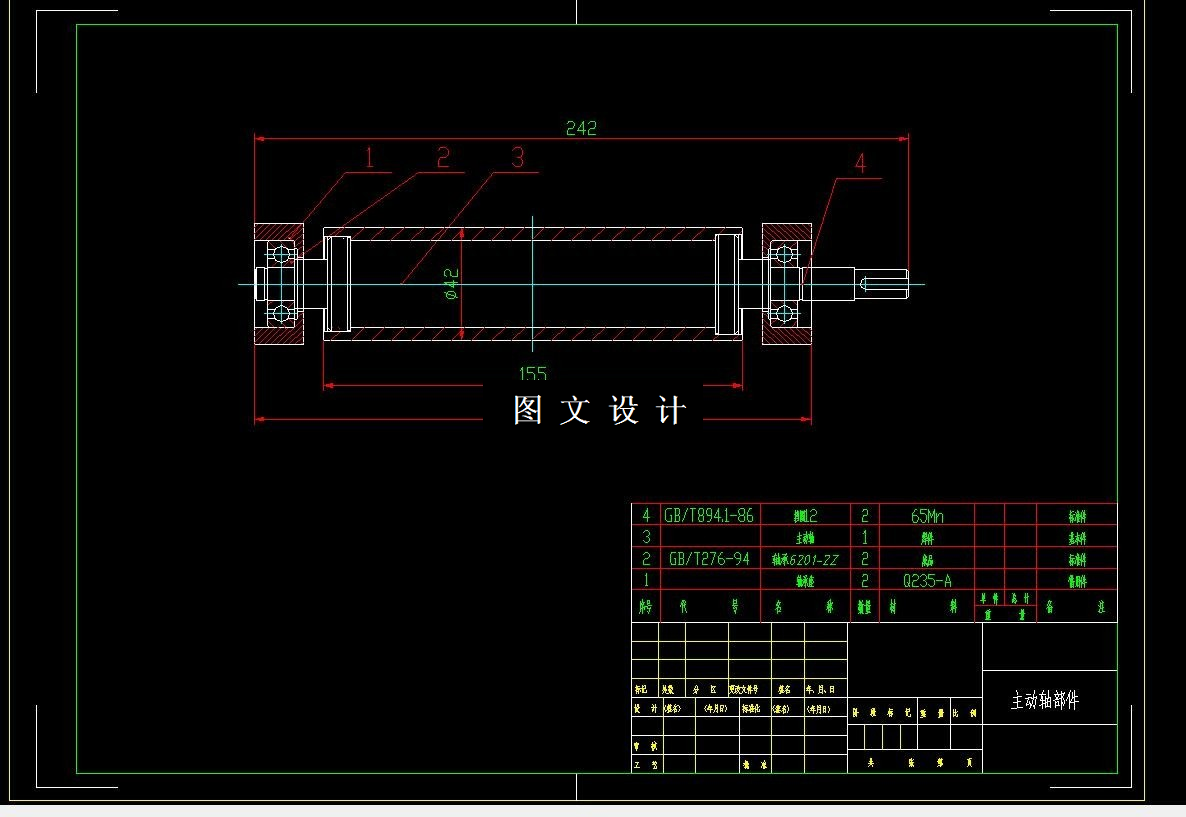Select part balloon number 1 on drawing
1186x817 pixels.
(x=369, y=157)
